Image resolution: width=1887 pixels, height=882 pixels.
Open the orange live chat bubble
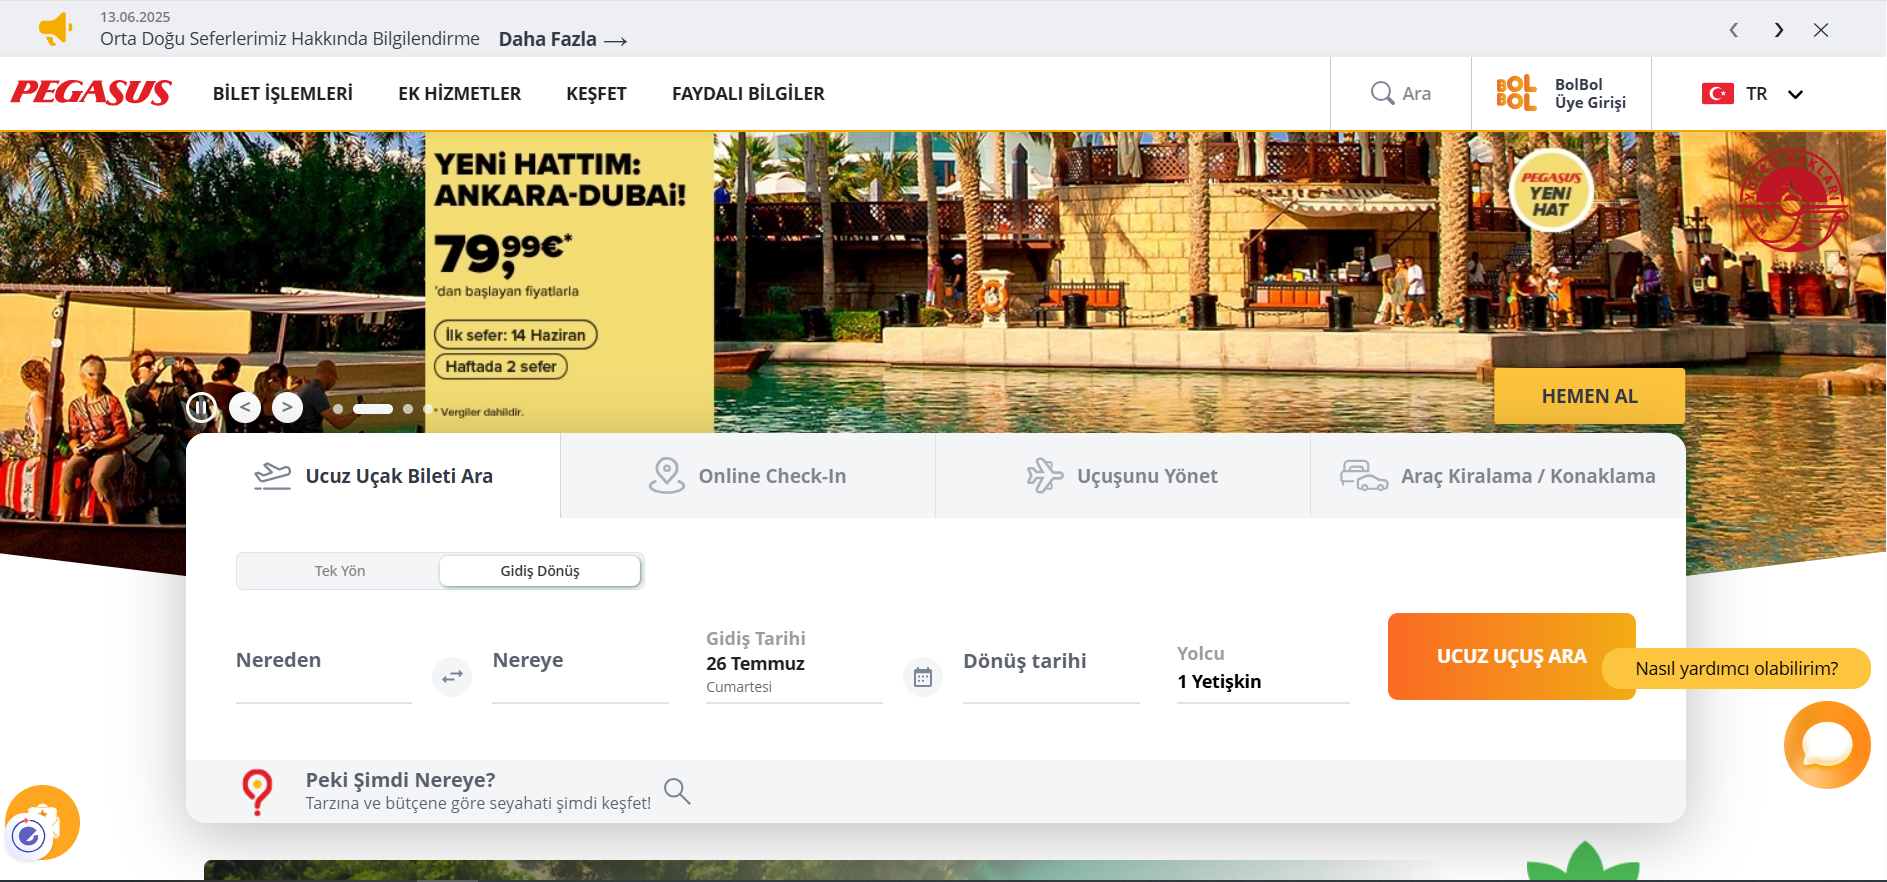pos(1826,745)
